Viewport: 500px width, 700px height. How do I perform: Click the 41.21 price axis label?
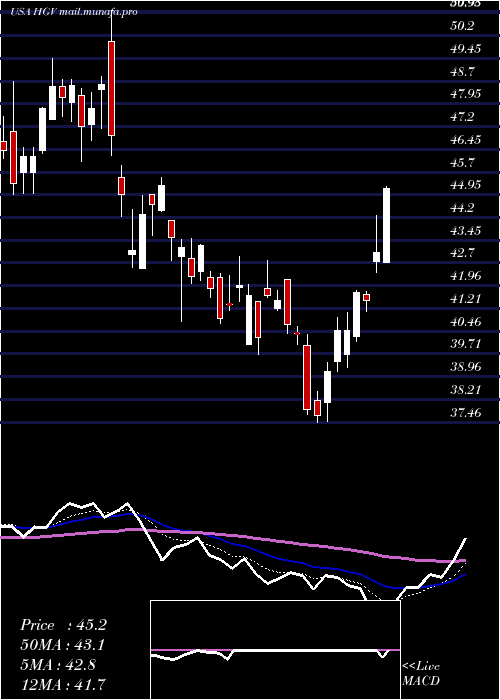click(x=466, y=298)
